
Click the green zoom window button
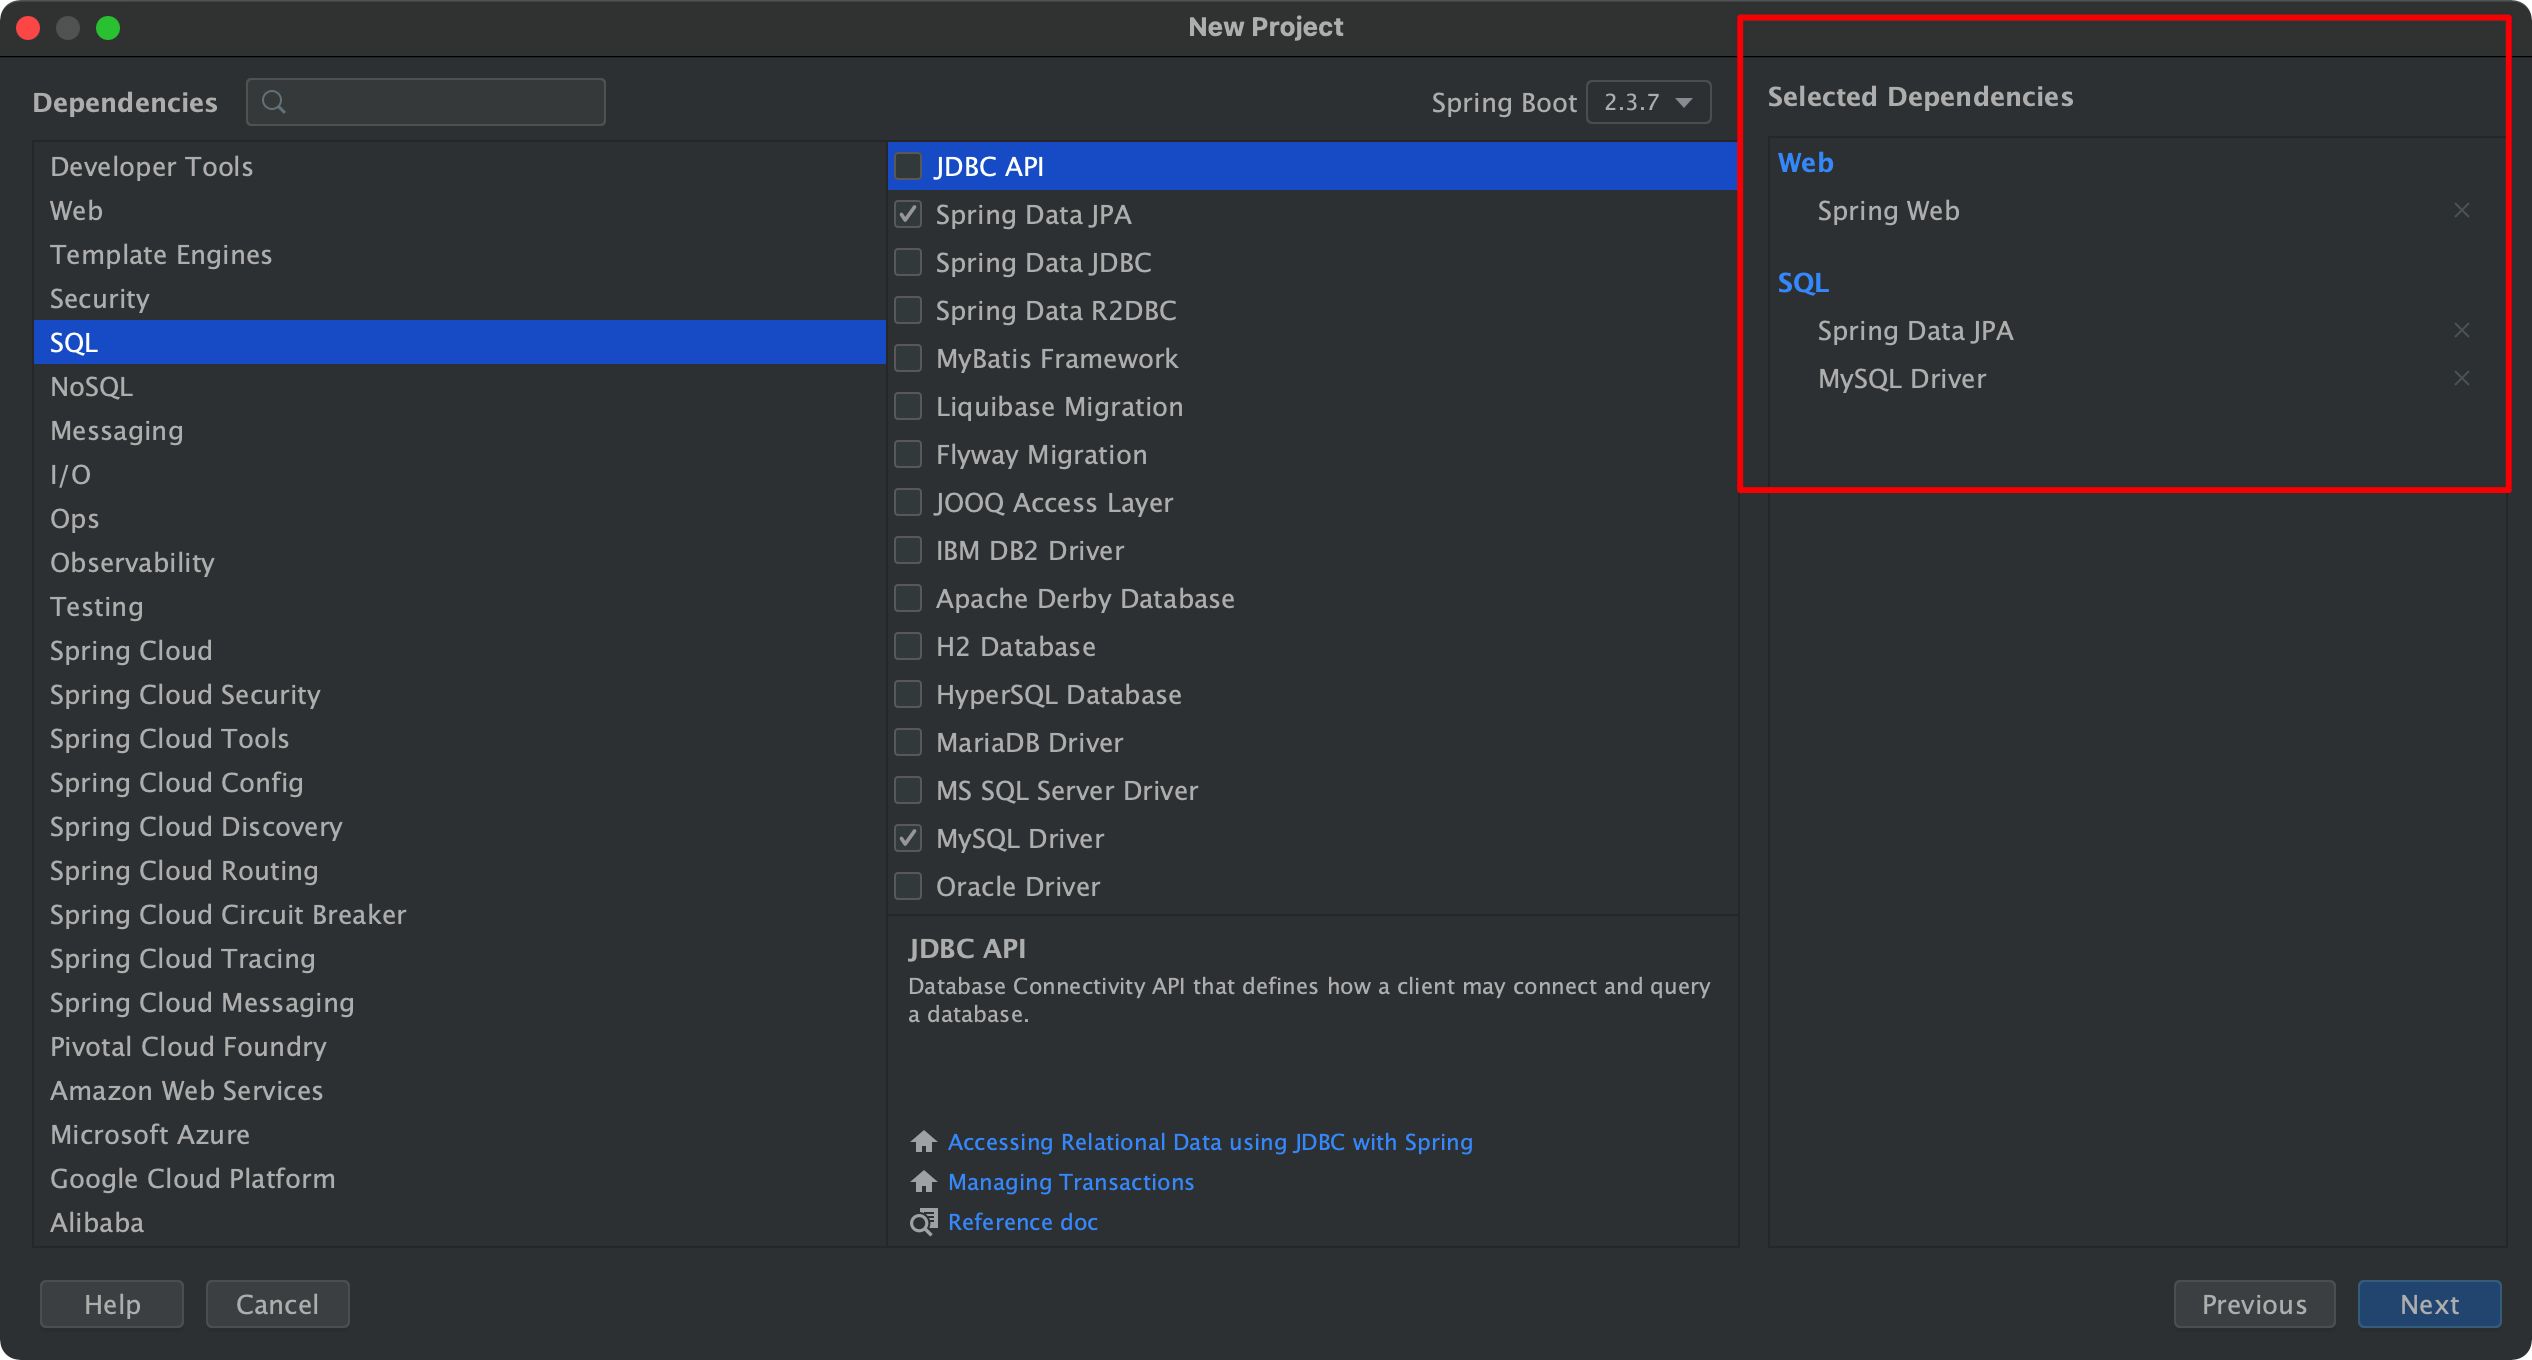pyautogui.click(x=108, y=28)
